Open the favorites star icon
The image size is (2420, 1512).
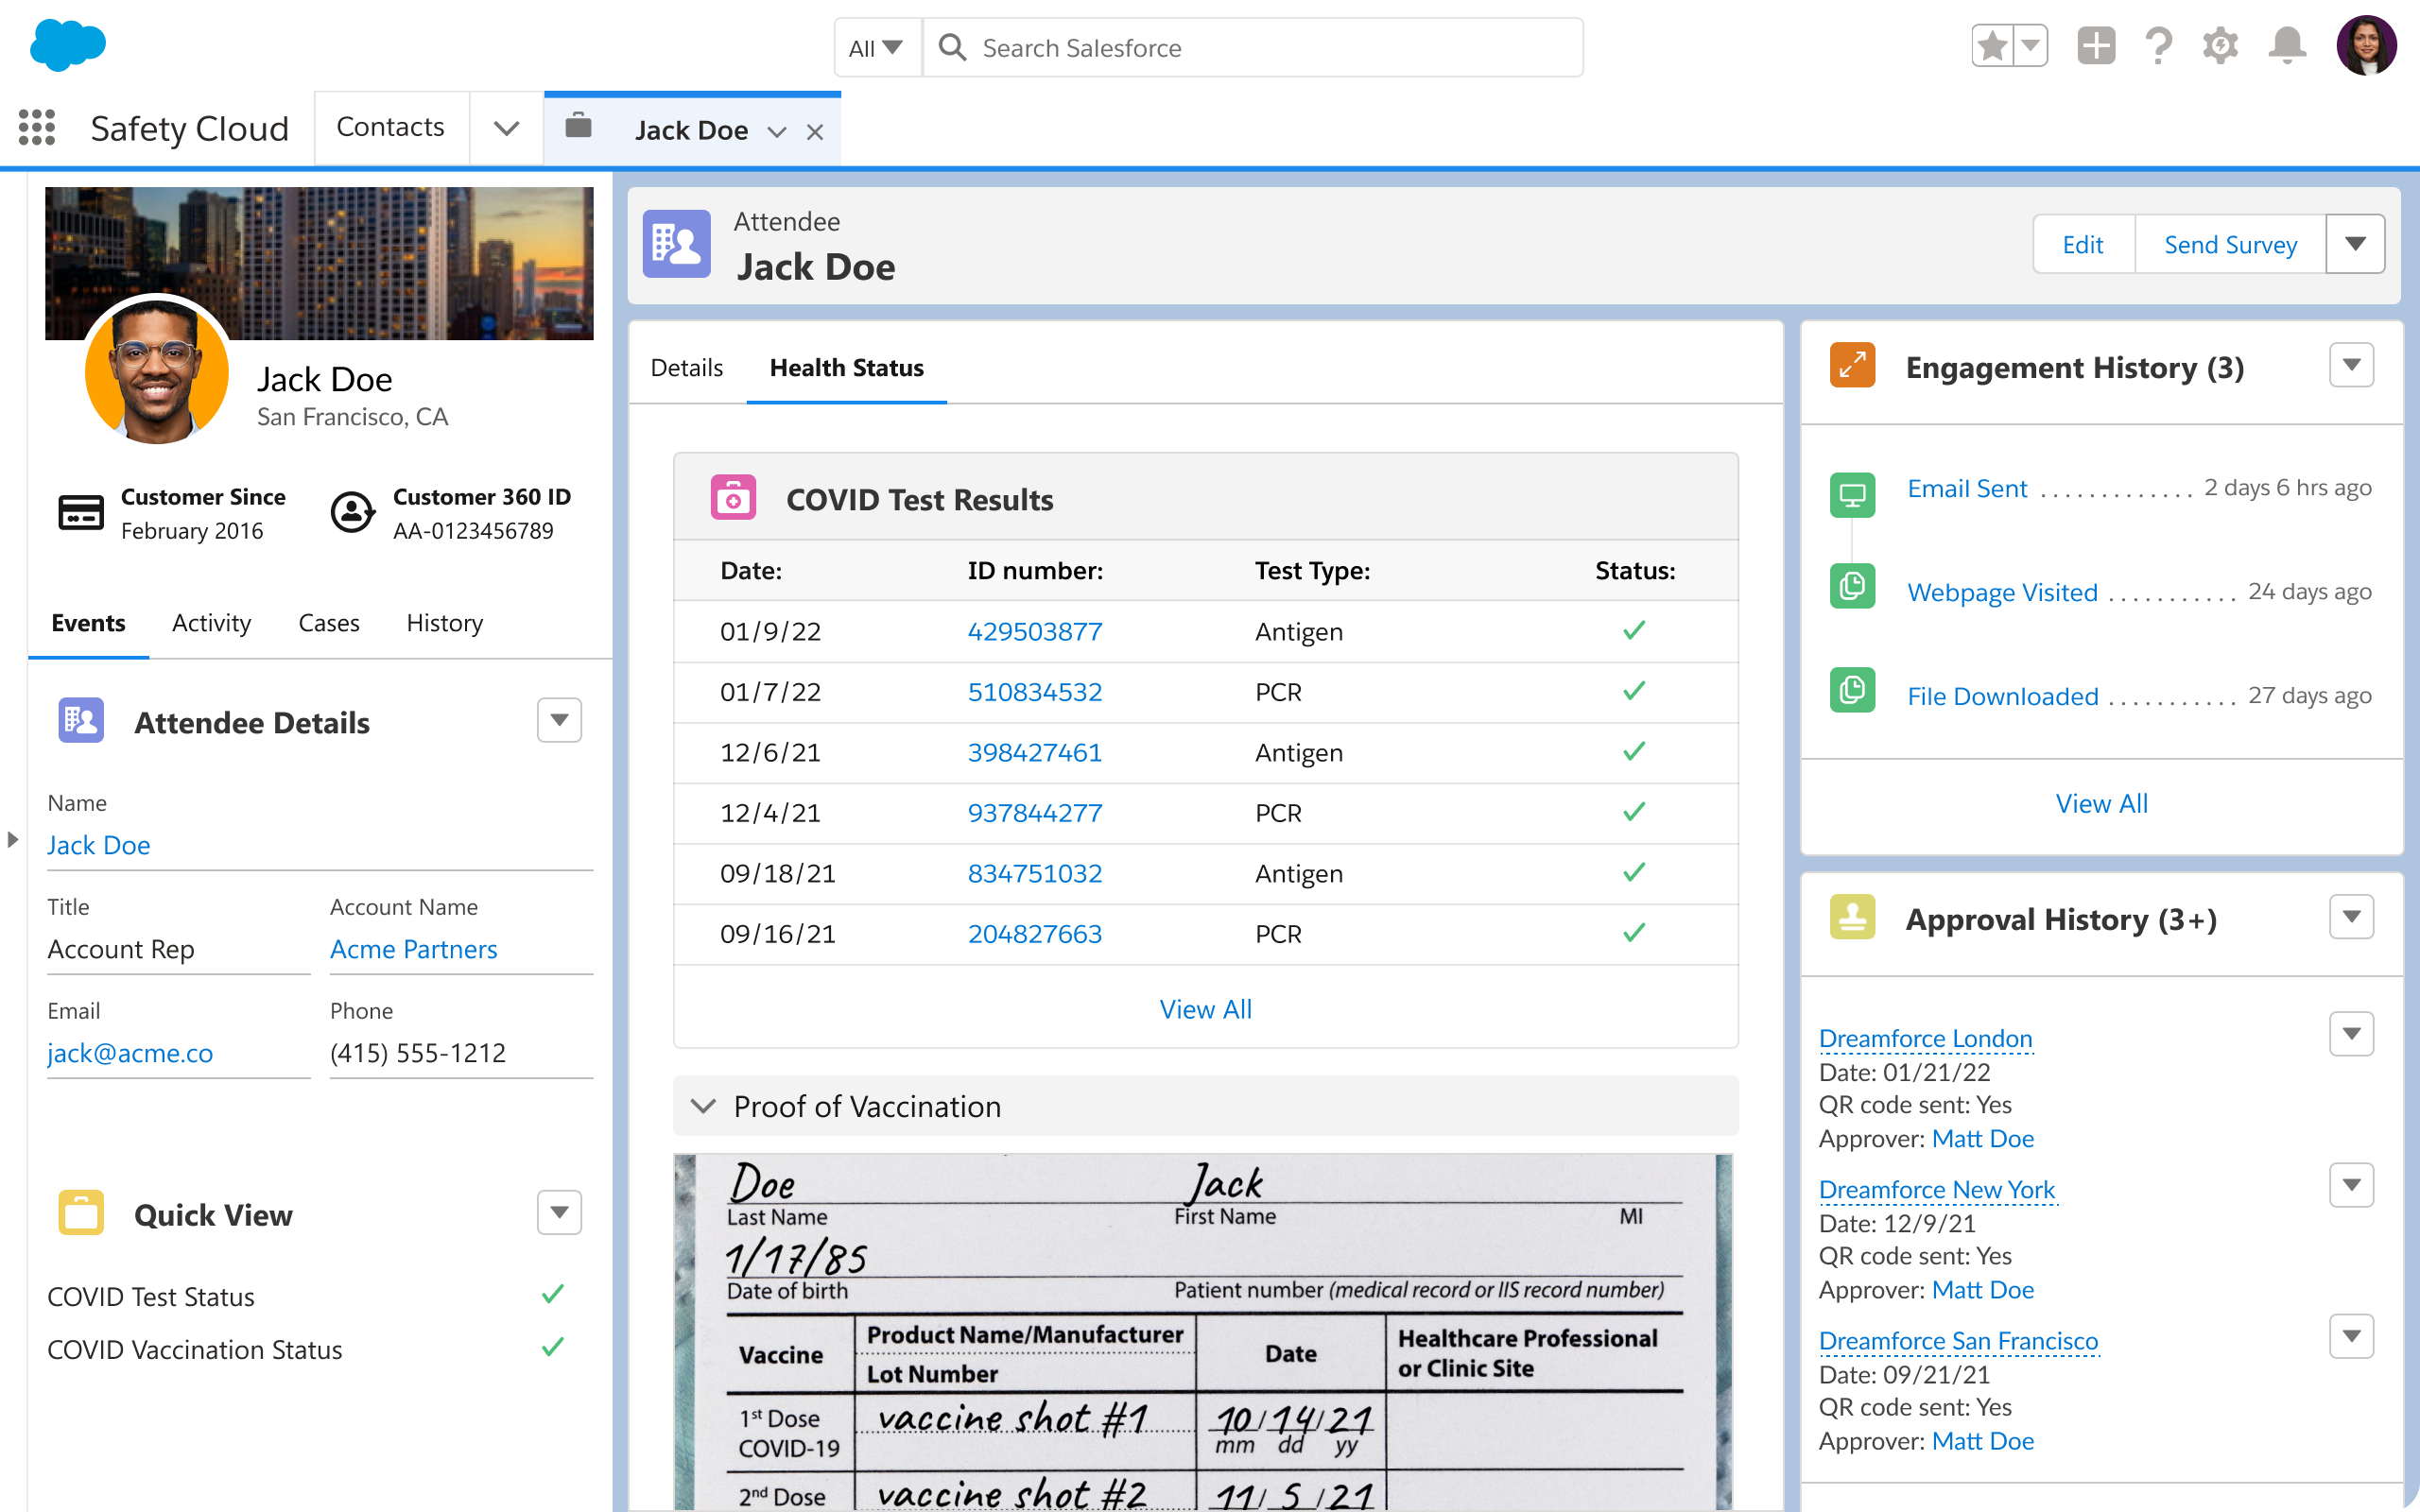pos(1992,45)
